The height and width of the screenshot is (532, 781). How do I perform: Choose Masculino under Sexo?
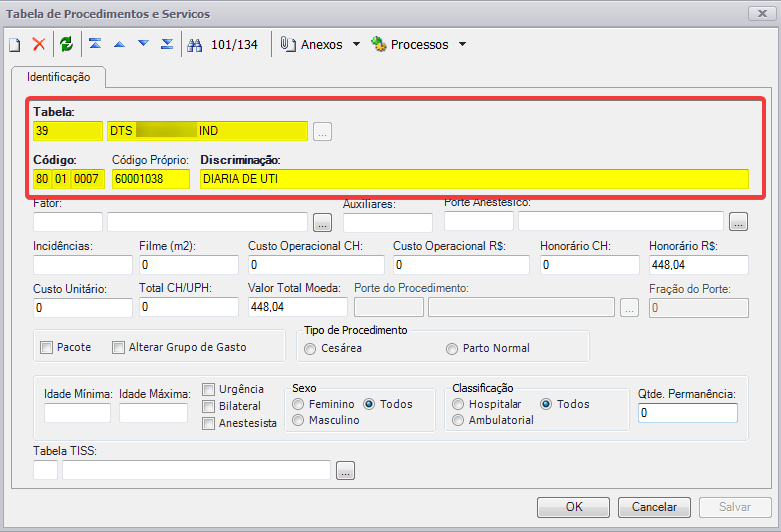[x=298, y=420]
